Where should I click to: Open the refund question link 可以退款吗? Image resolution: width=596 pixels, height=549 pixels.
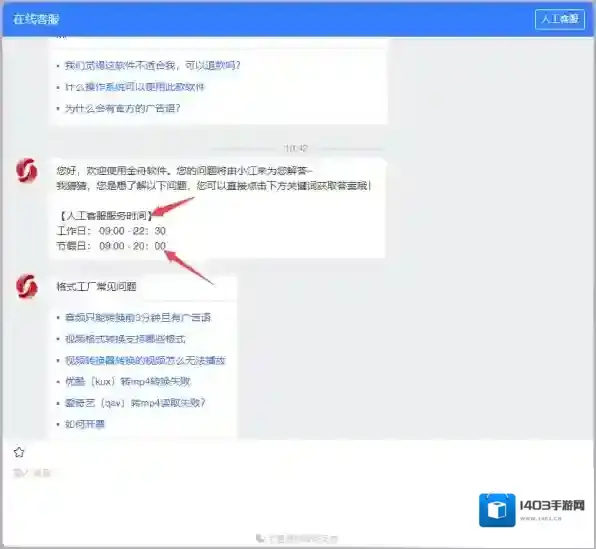pos(152,65)
